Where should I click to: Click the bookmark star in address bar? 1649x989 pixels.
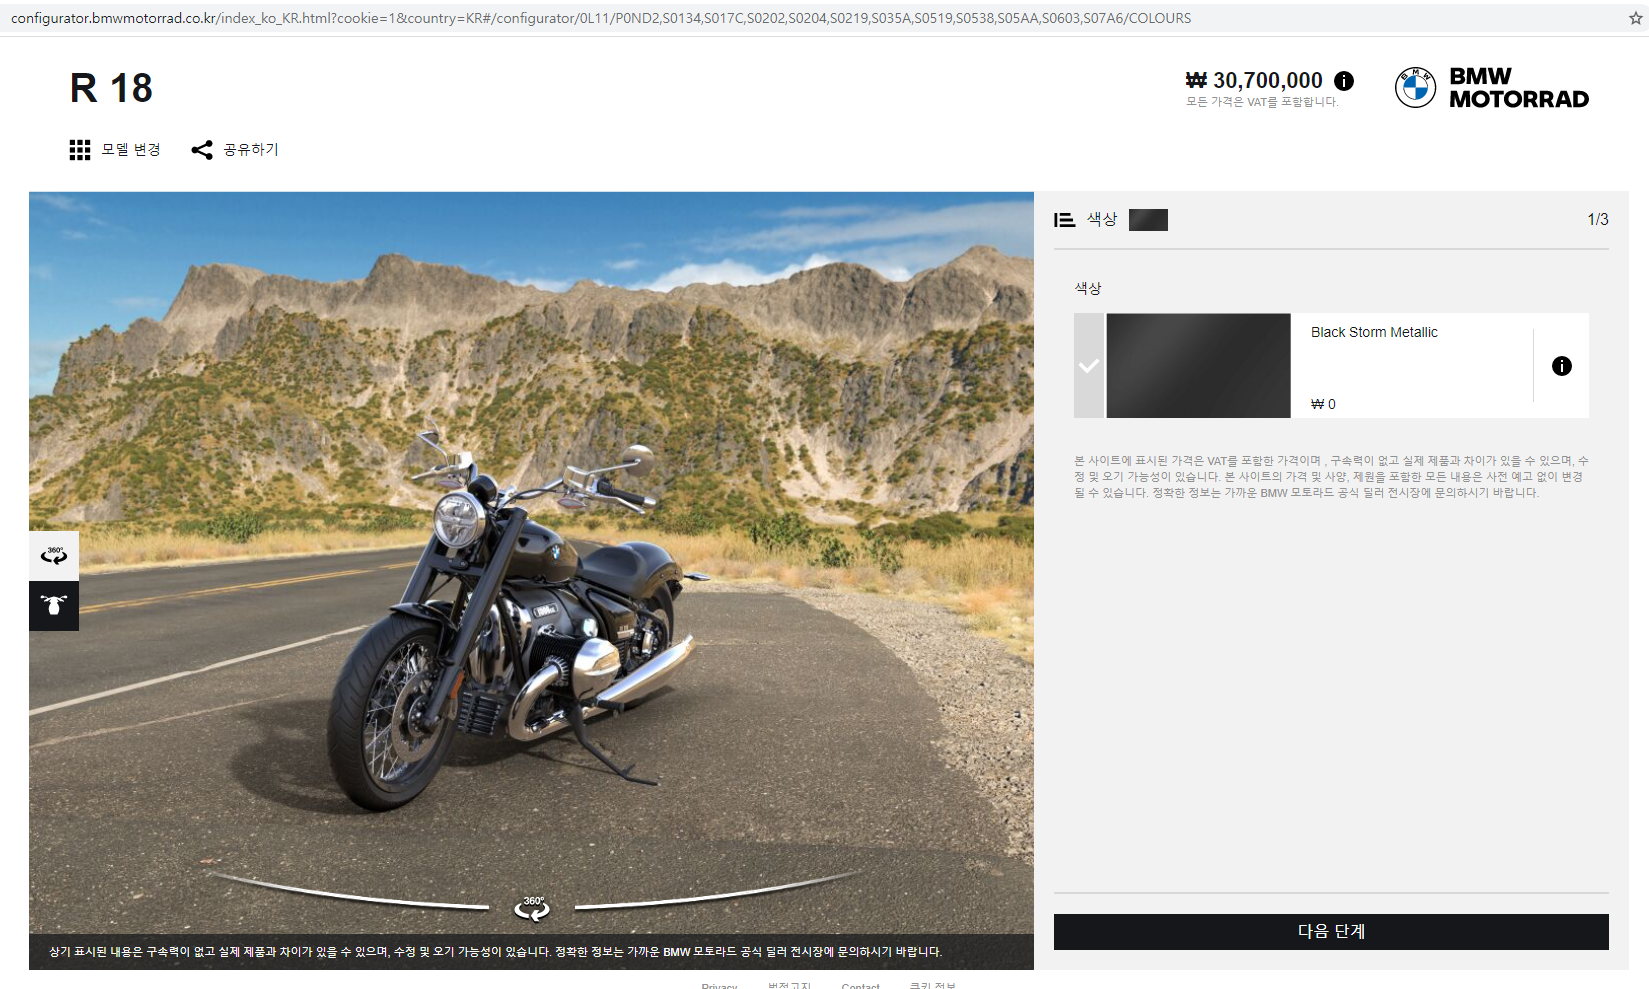(1636, 18)
